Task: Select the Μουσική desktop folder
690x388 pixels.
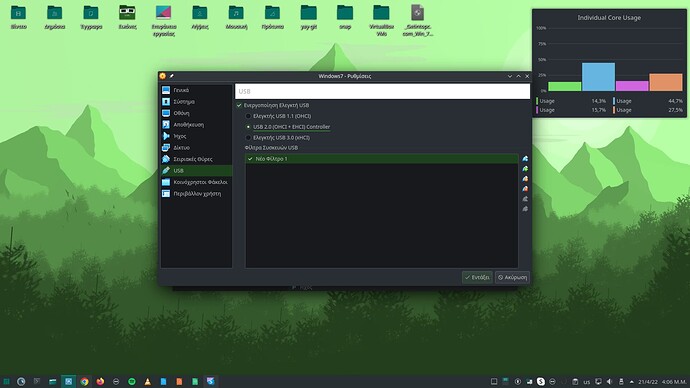Action: point(236,18)
